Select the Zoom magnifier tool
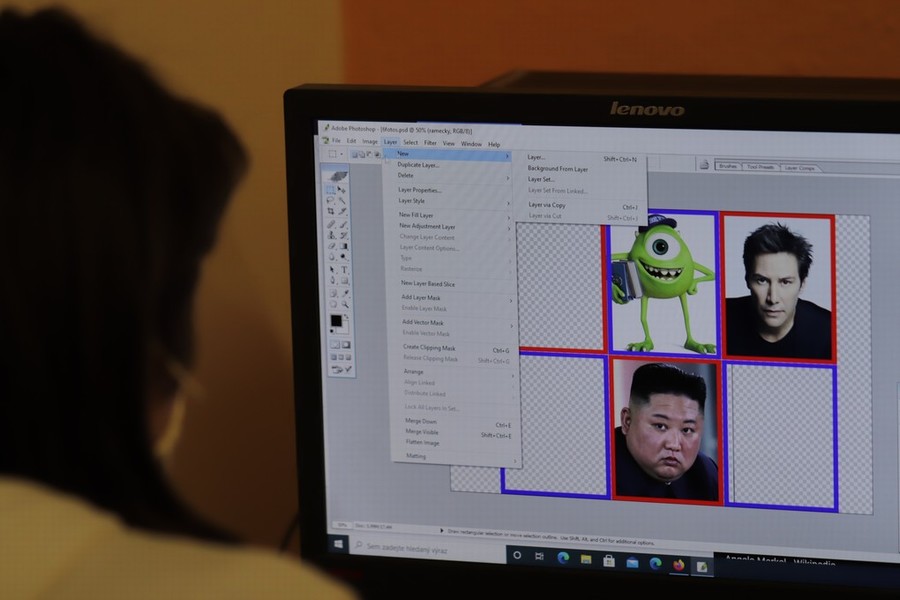This screenshot has height=600, width=900. (344, 304)
